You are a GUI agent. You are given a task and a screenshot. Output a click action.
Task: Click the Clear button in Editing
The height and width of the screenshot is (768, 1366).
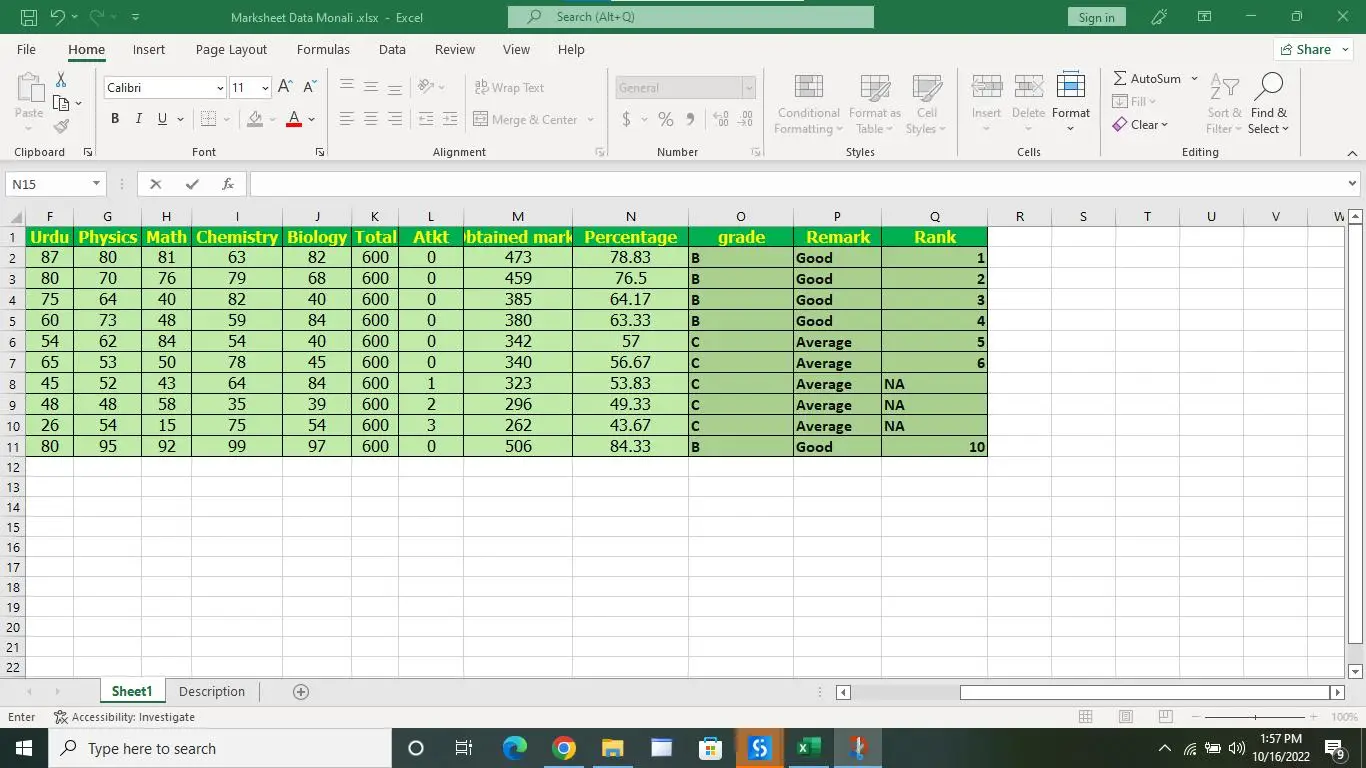click(x=1140, y=125)
